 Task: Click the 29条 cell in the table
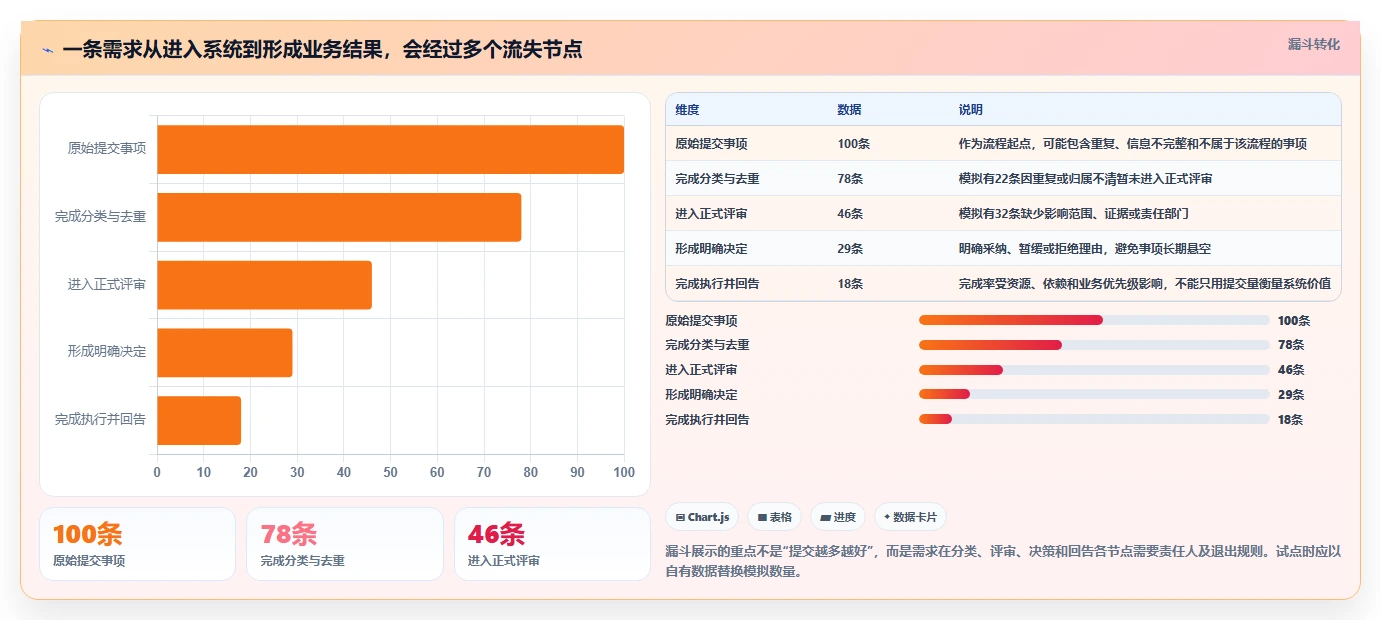coord(850,249)
